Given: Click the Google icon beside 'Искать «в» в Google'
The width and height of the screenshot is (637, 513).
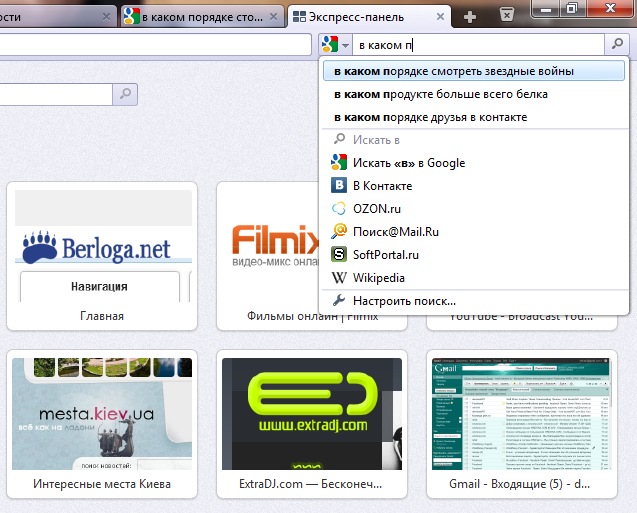Looking at the screenshot, I should (x=339, y=162).
